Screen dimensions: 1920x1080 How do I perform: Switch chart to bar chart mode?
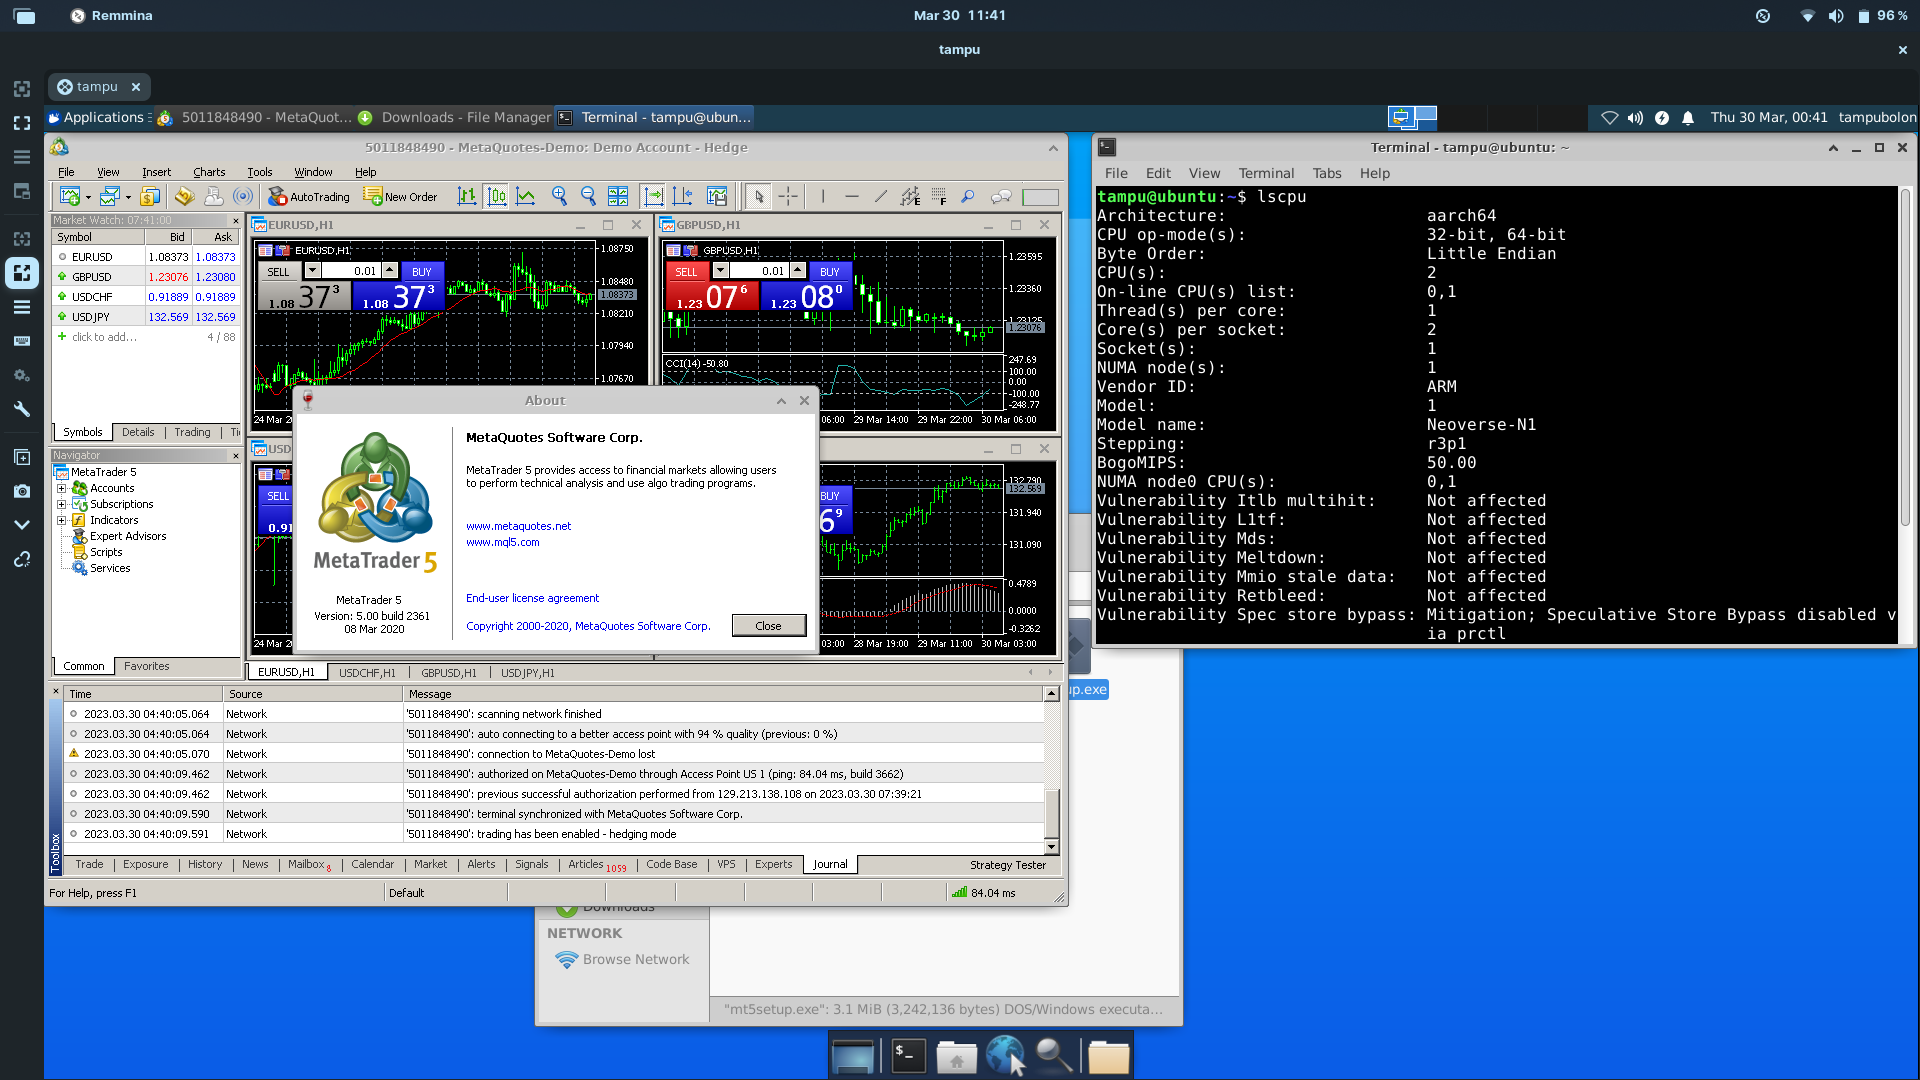(467, 197)
